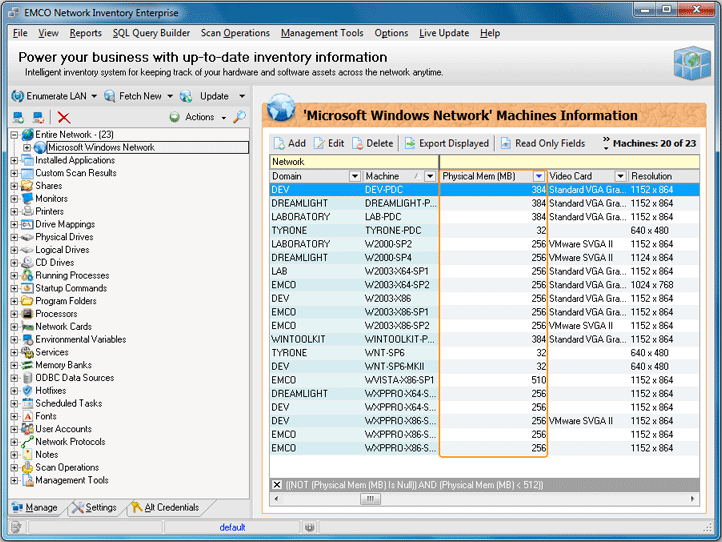The width and height of the screenshot is (722, 542).
Task: Open the SQL Query Builder menu
Action: click(151, 33)
